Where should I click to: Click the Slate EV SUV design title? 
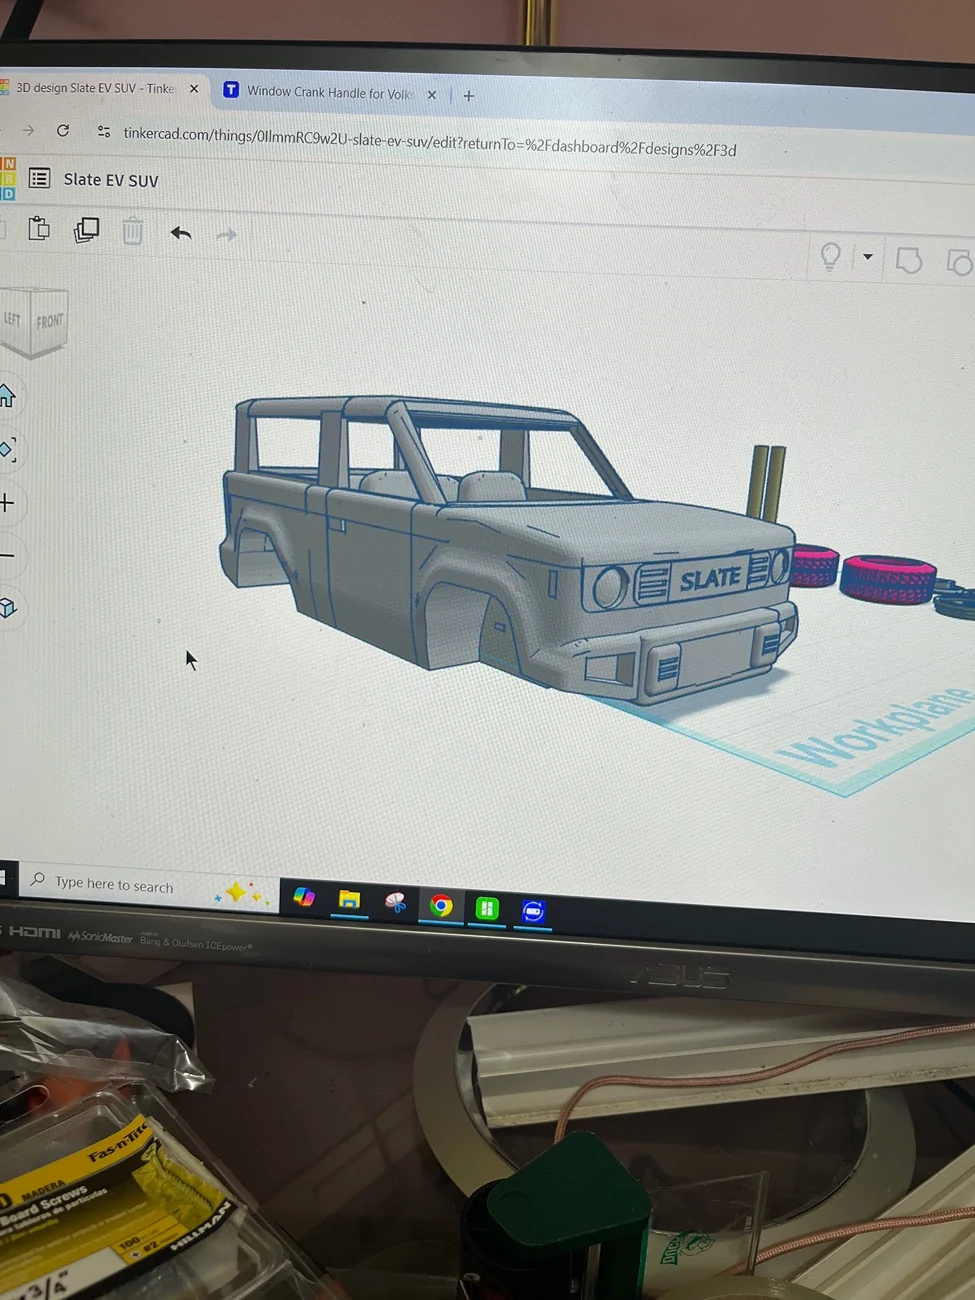(111, 180)
